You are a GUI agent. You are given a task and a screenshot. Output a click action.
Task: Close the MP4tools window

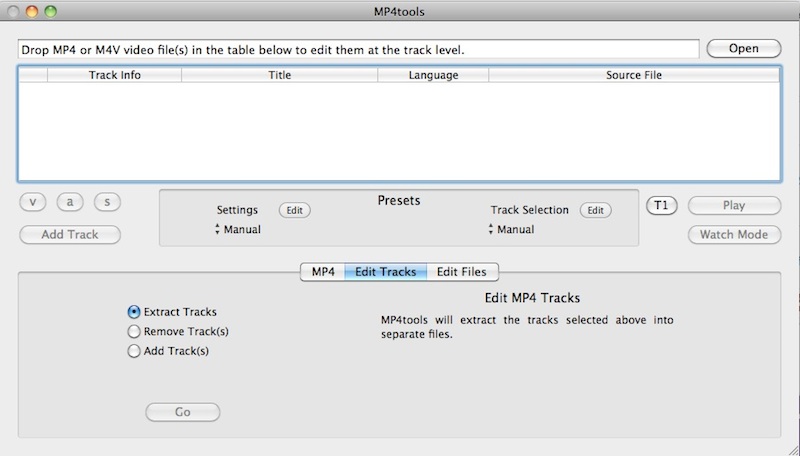[14, 11]
